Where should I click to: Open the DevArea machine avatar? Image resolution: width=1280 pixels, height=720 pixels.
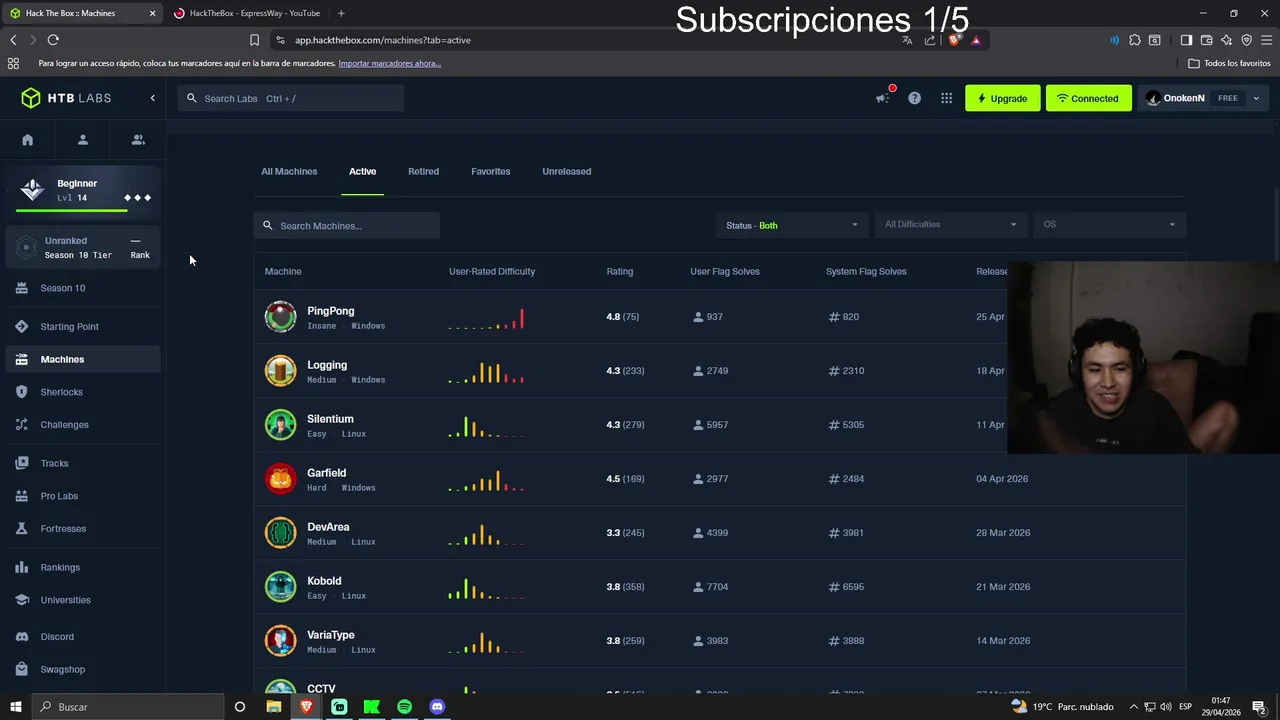pyautogui.click(x=280, y=533)
